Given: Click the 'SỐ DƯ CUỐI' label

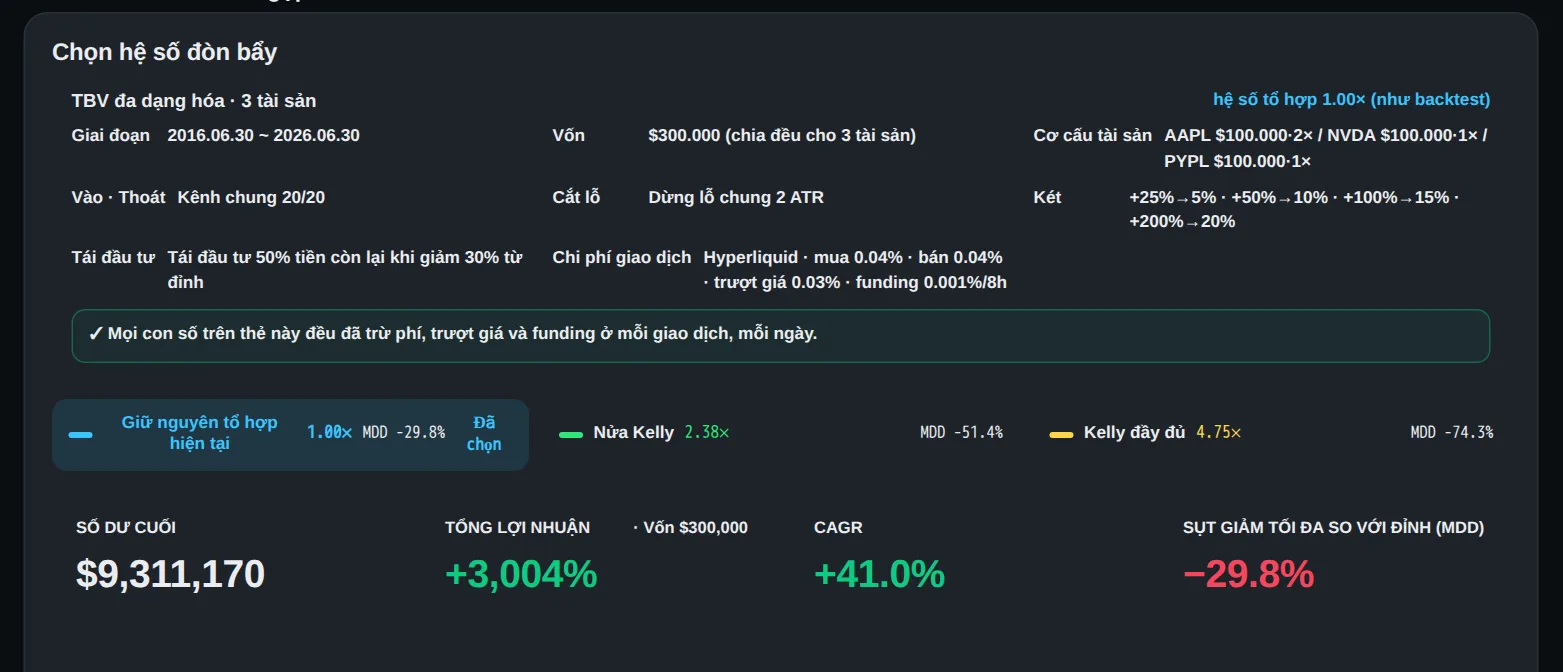Looking at the screenshot, I should click(126, 528).
